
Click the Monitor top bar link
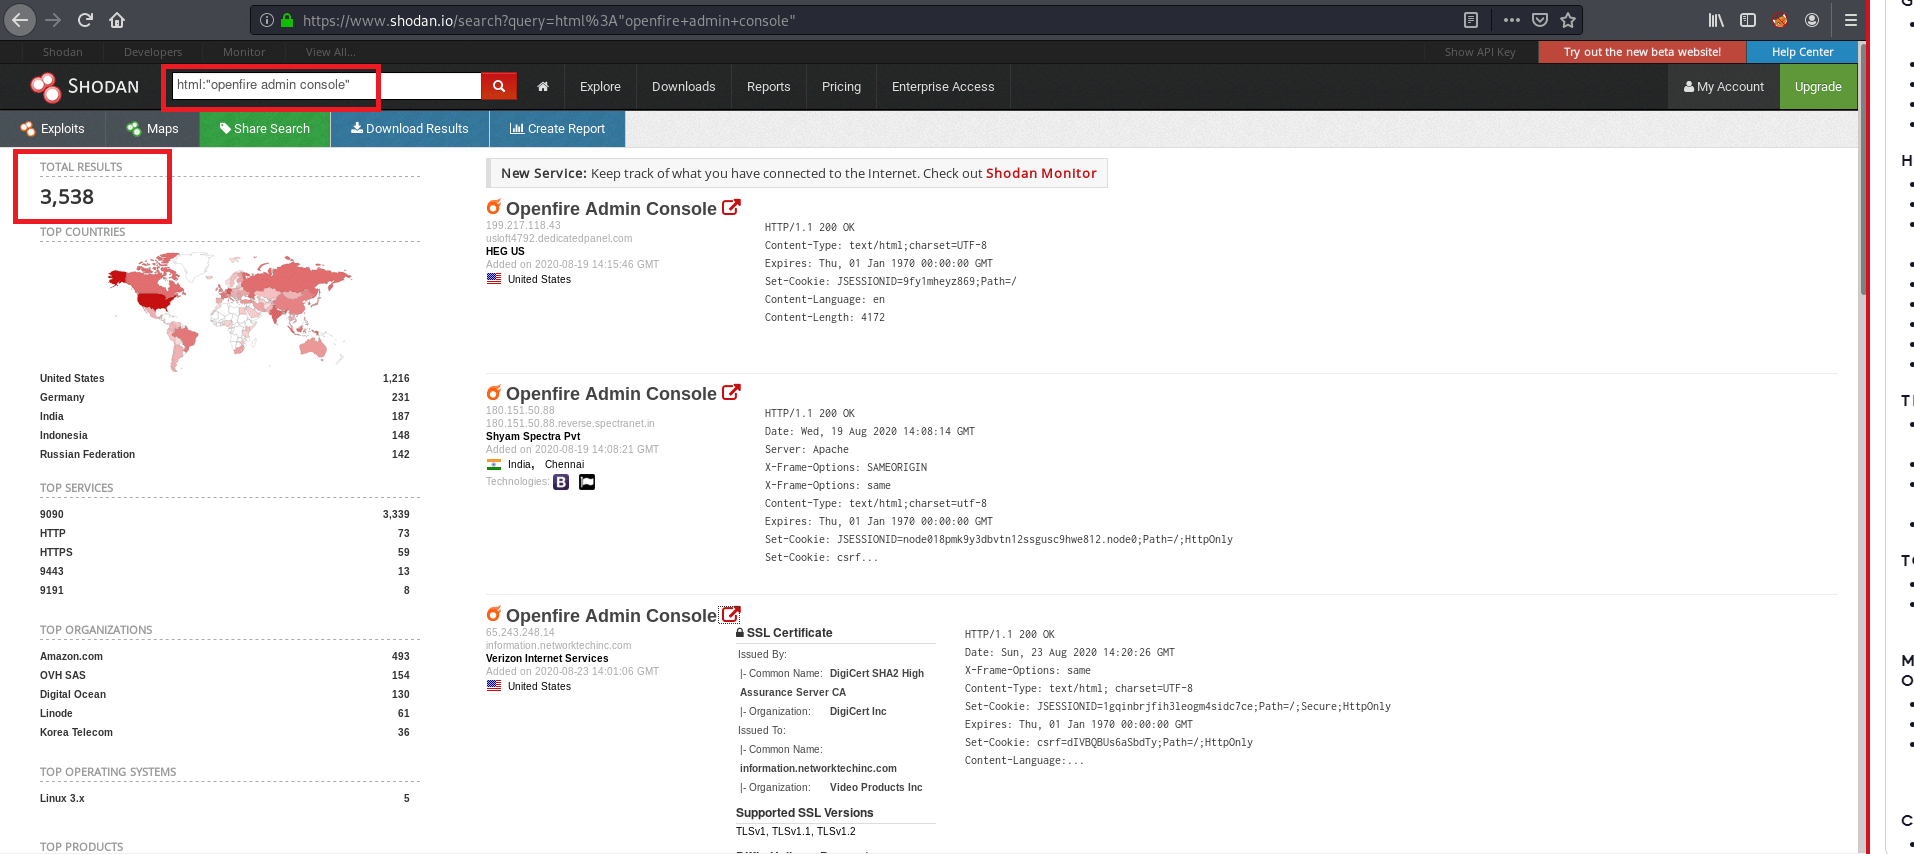coord(244,52)
